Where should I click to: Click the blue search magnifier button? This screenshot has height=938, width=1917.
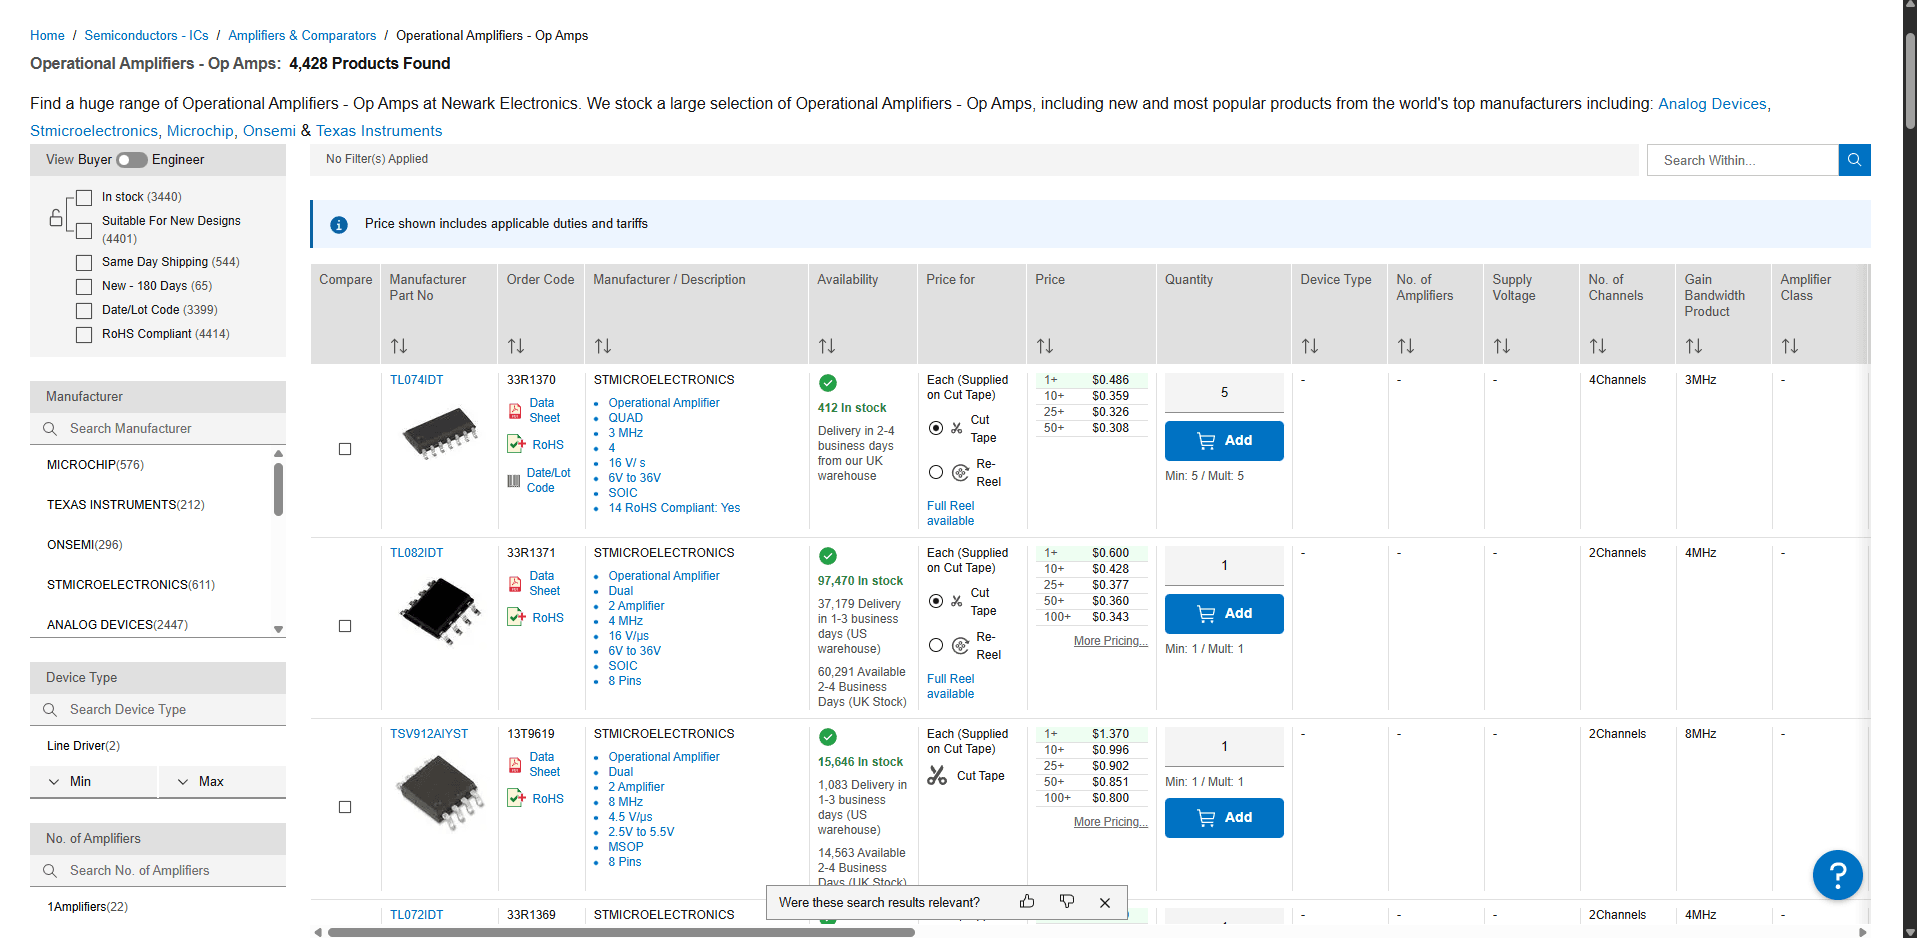click(1854, 160)
